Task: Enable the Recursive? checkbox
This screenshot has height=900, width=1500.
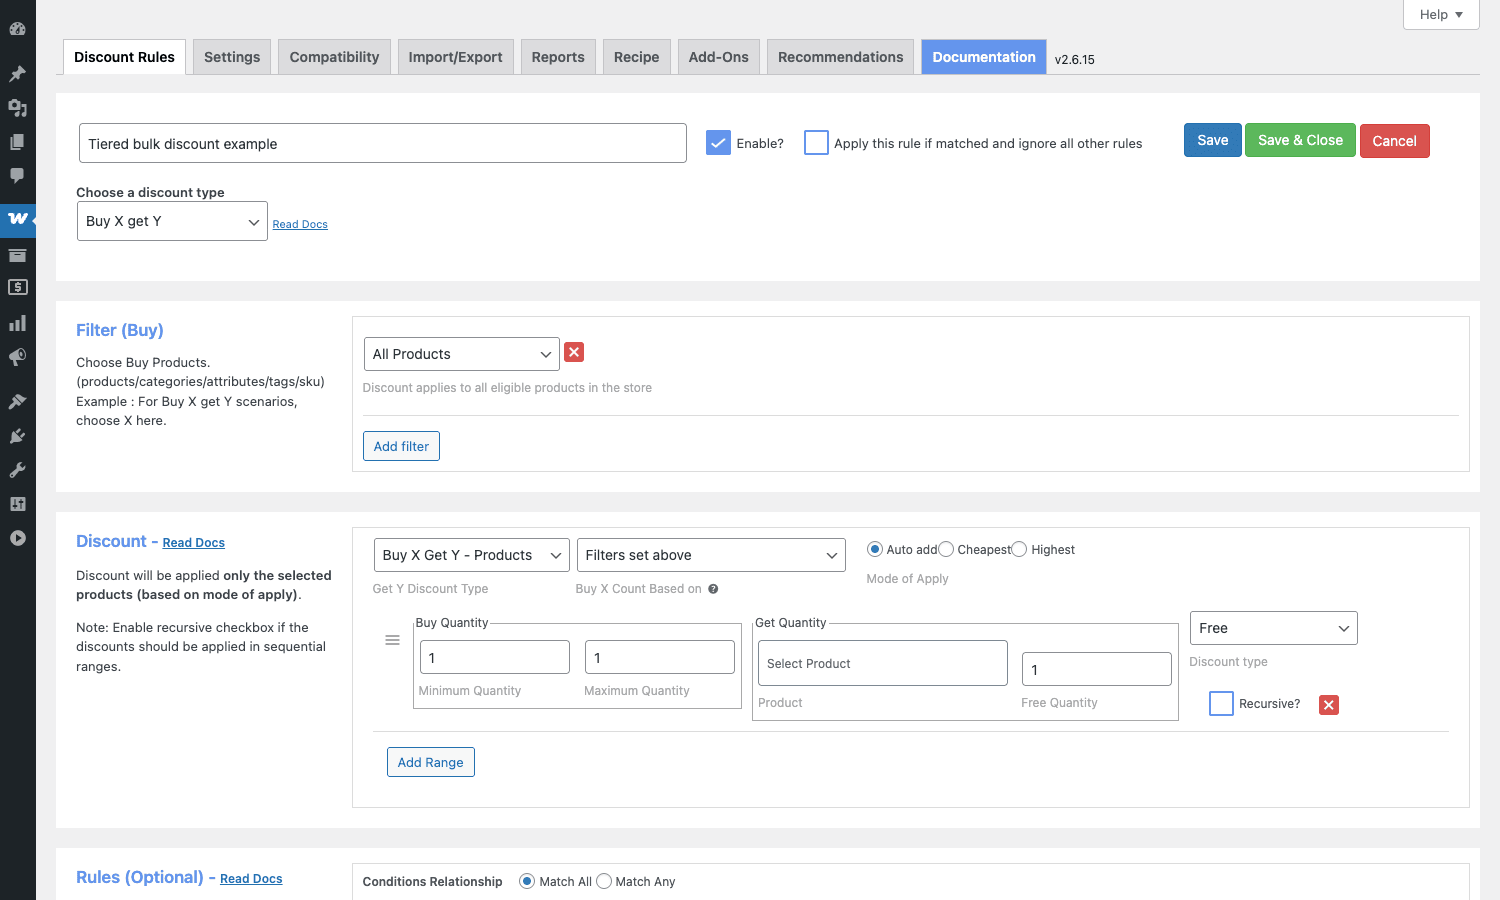Action: pos(1221,704)
